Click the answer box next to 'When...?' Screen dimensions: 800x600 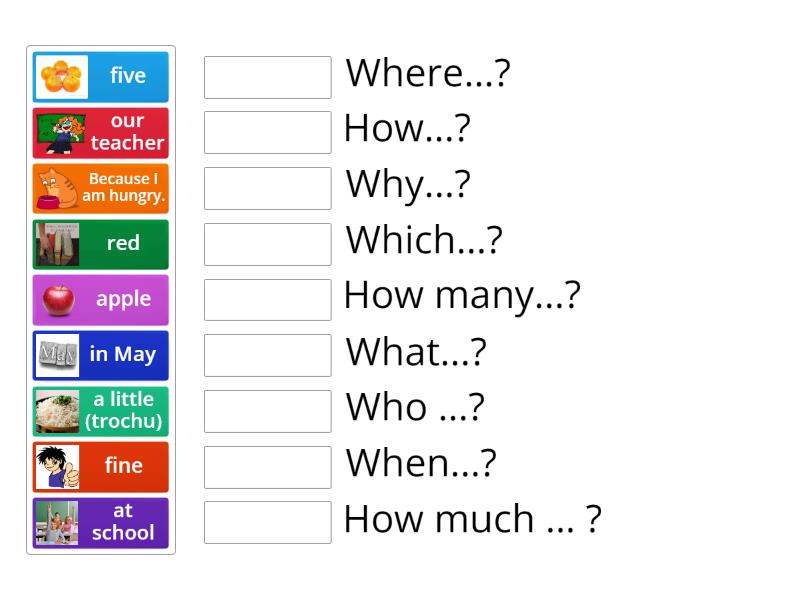point(267,466)
